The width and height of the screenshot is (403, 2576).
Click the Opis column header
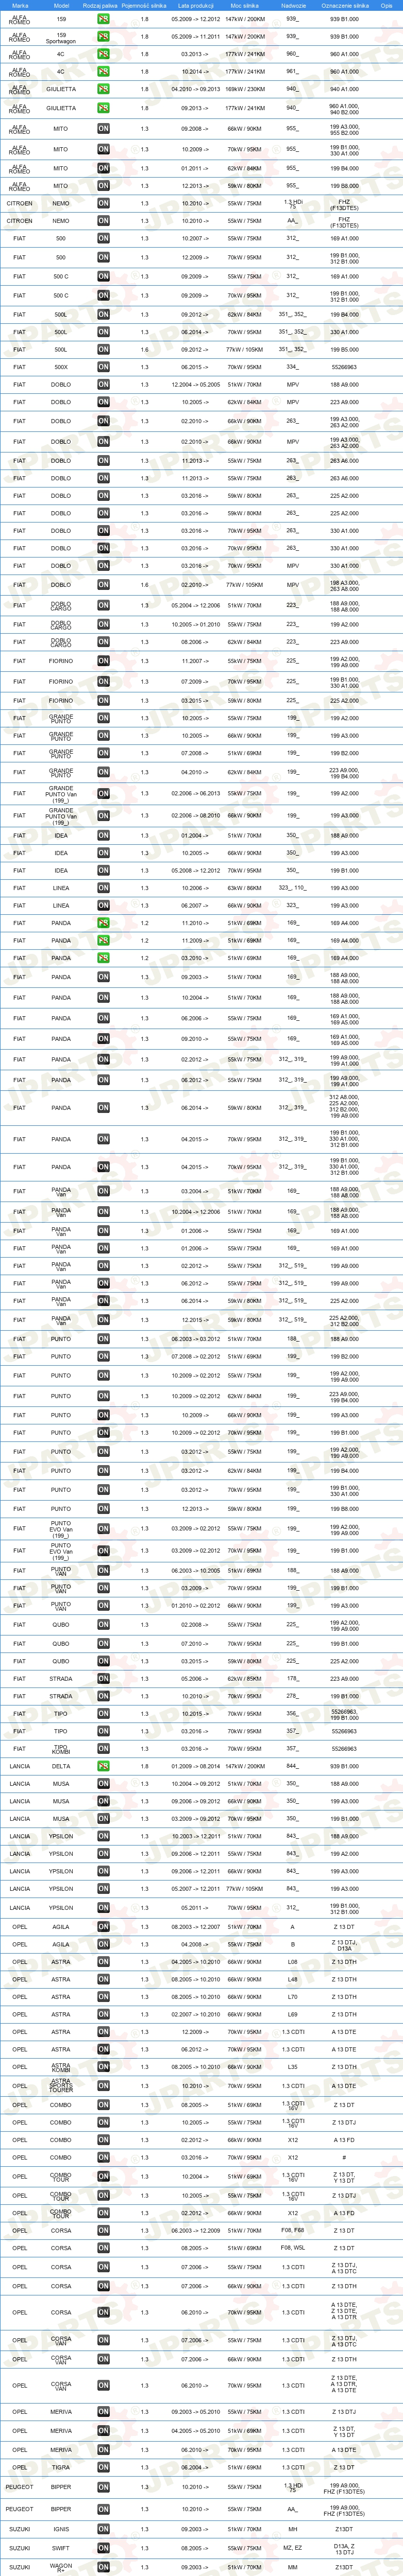(x=386, y=5)
